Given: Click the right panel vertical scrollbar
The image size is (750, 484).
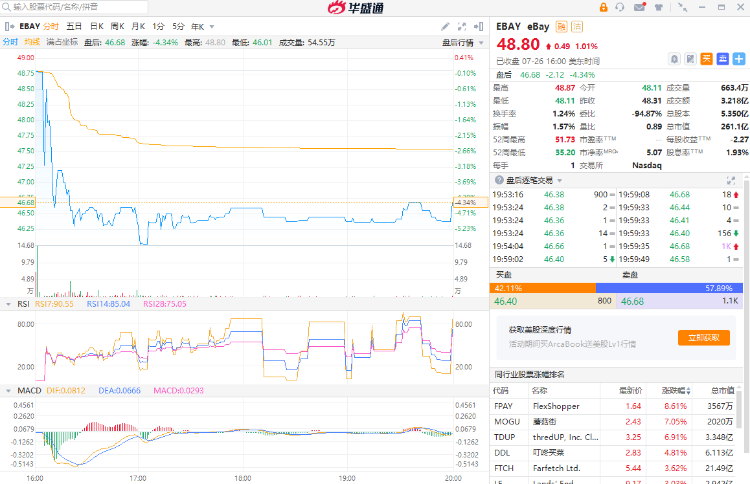Looking at the screenshot, I should tap(746, 316).
